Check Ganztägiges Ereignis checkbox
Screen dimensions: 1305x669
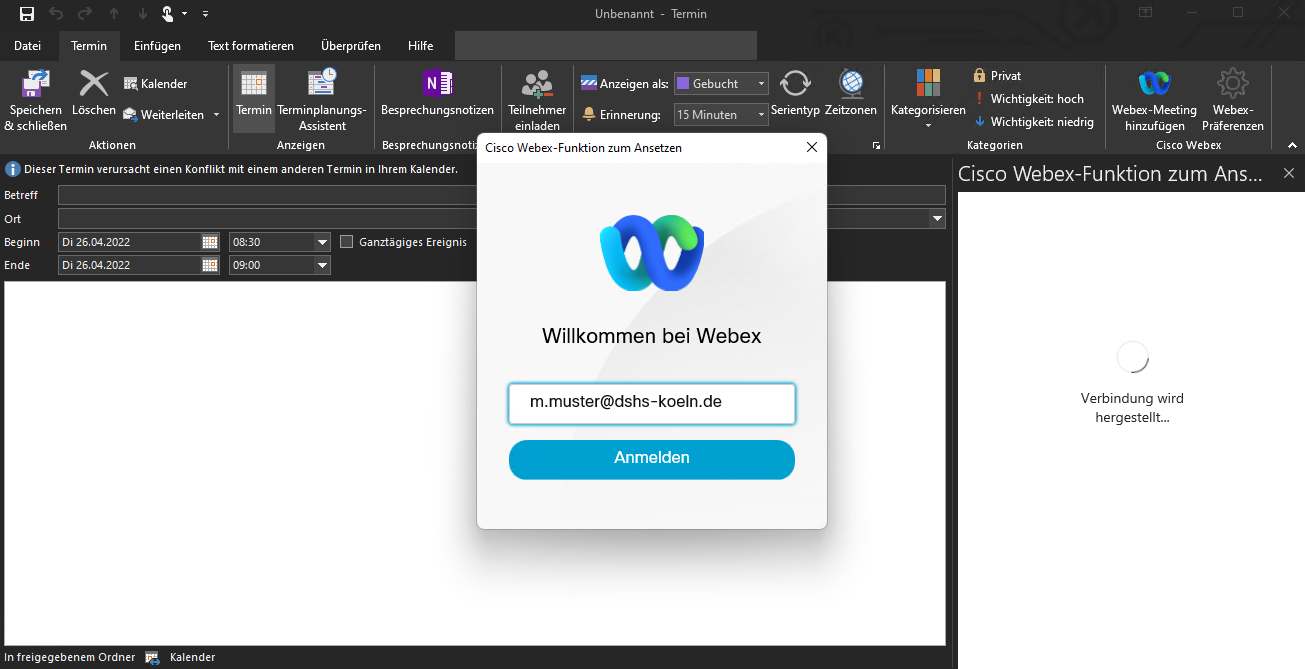347,242
